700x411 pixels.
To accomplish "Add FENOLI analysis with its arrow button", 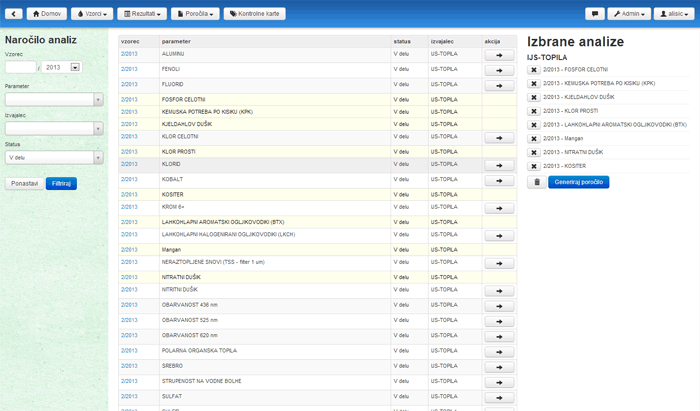I will tap(499, 71).
